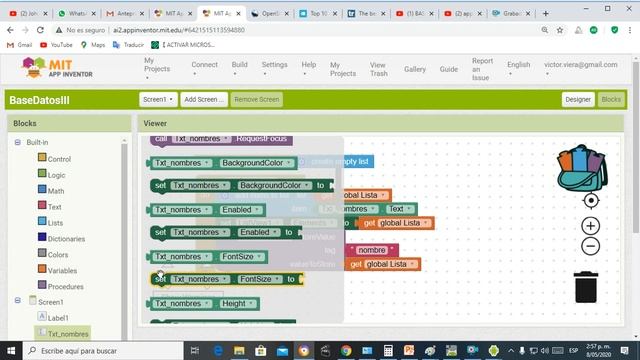Open the Screen1 dropdown button
Viewport: 640px width, 360px height.
(158, 99)
